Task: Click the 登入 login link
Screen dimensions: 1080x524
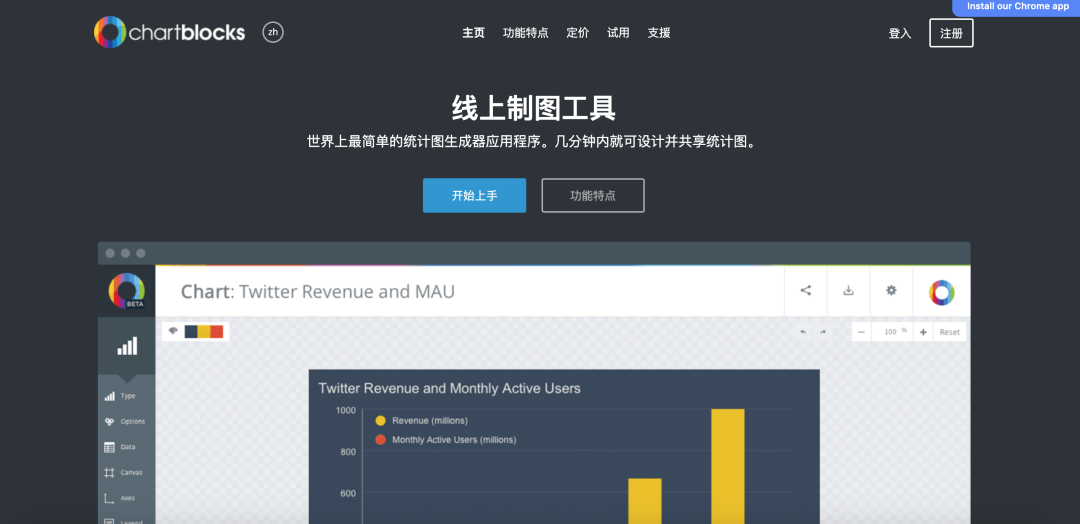Action: [x=900, y=33]
